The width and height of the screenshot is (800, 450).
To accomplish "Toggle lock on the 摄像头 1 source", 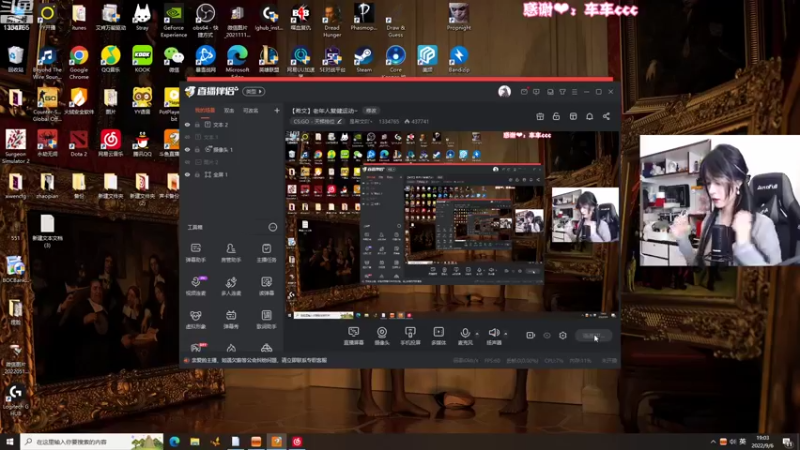I will tap(197, 149).
